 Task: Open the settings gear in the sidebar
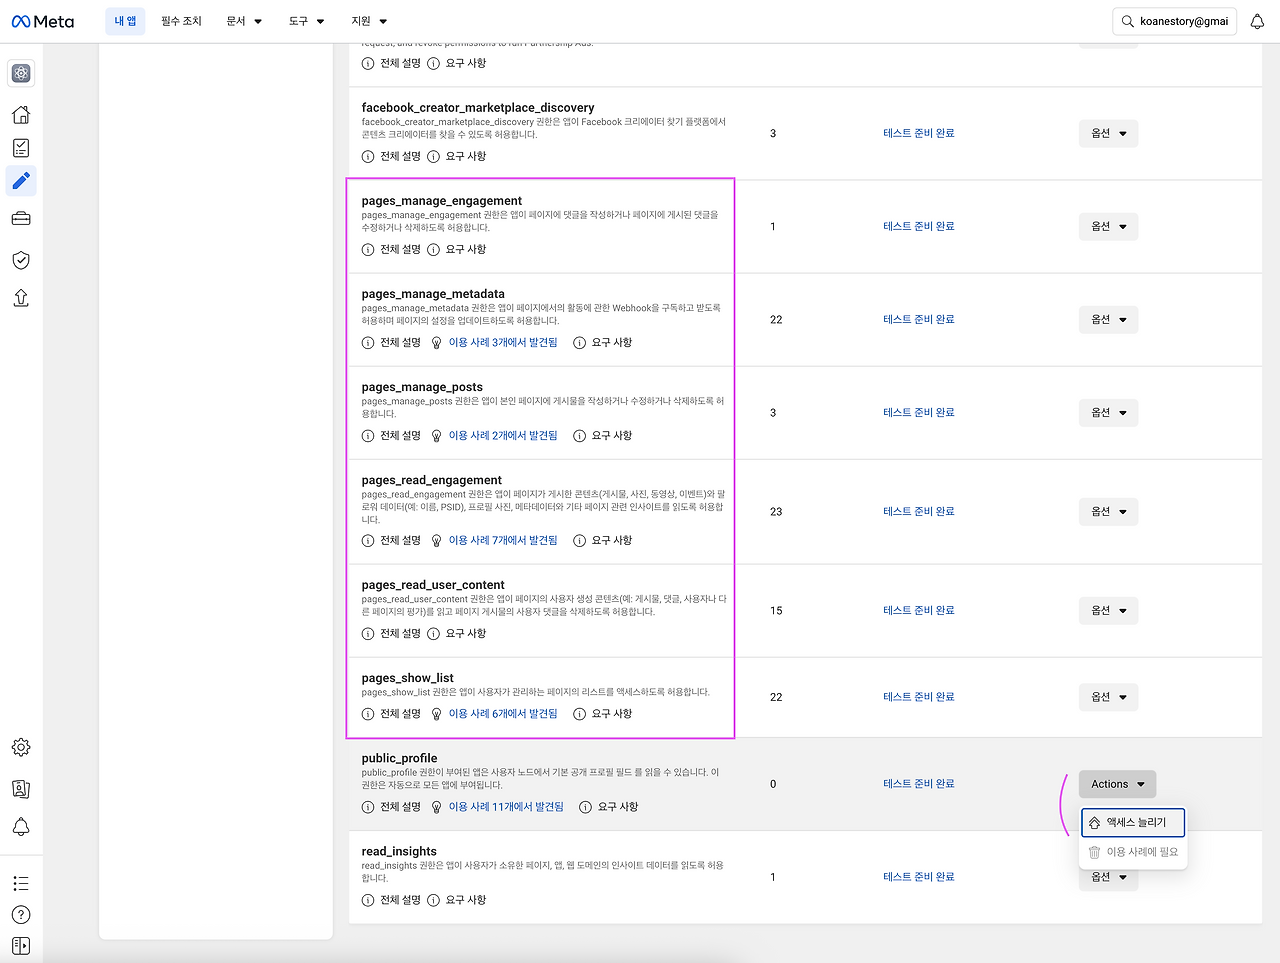click(21, 747)
